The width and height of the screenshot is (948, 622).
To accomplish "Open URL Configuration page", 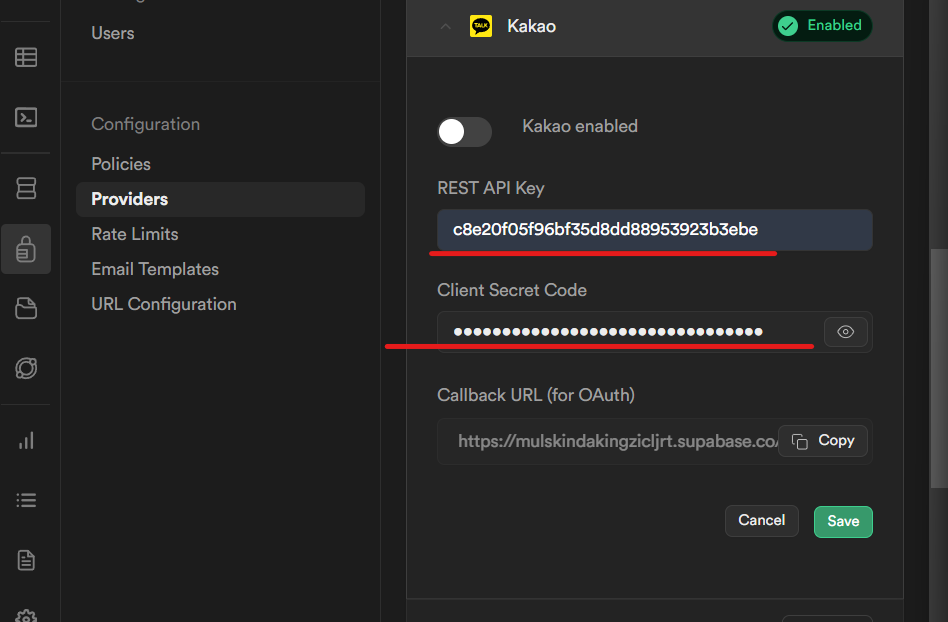I will click(164, 304).
